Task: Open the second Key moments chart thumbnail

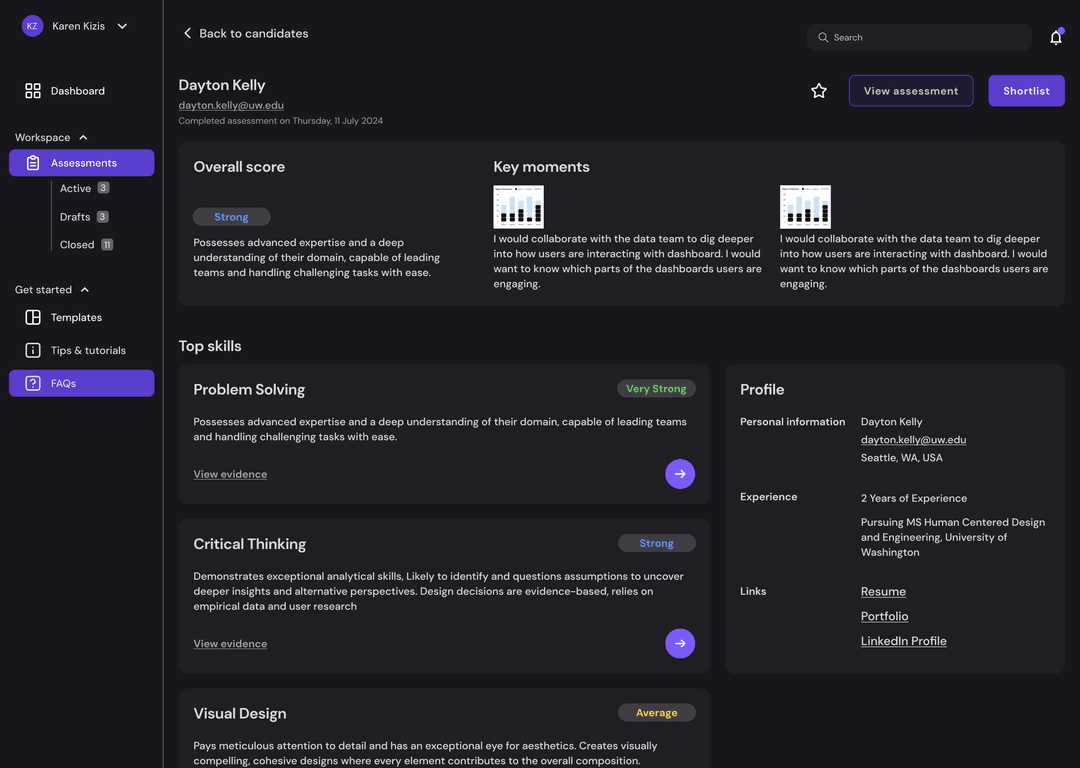Action: [805, 207]
